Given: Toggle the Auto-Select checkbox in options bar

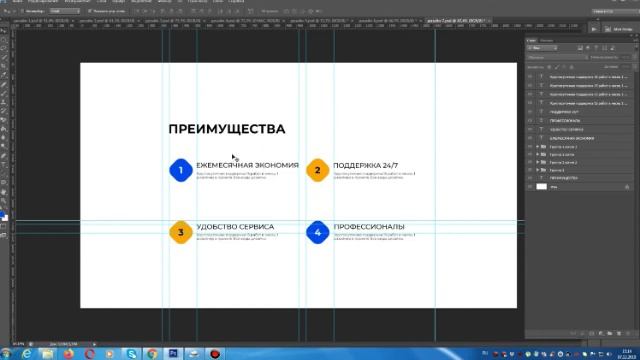Looking at the screenshot, I should 22,11.
